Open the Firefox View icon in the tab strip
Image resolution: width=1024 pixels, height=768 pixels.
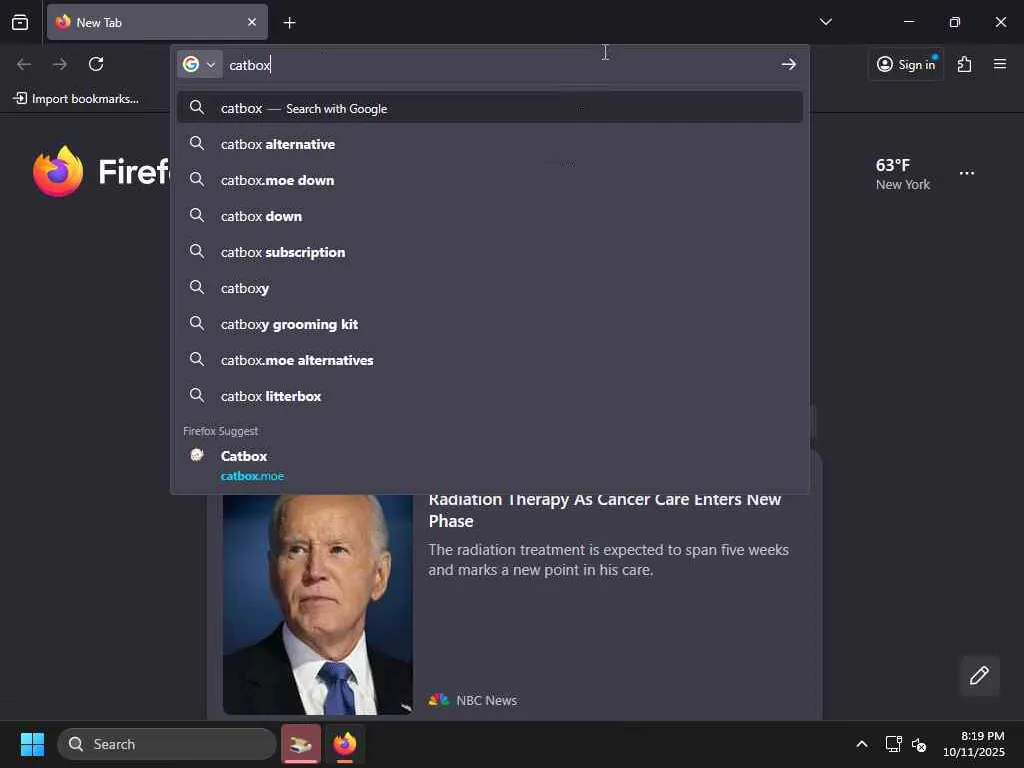click(20, 22)
